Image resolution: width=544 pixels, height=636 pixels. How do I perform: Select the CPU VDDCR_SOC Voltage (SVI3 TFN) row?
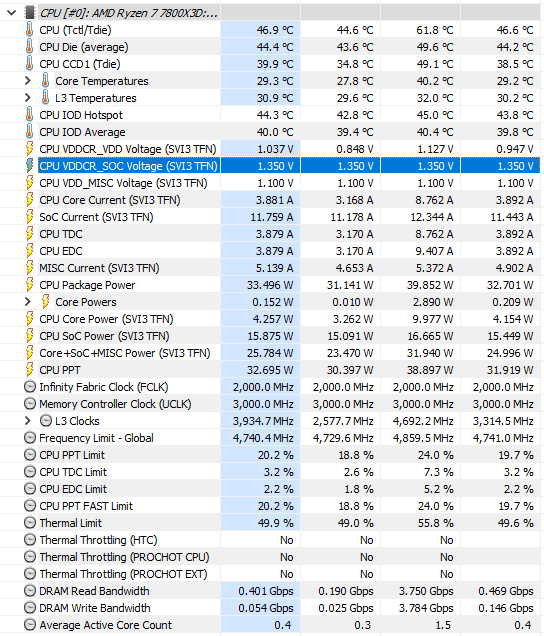click(272, 166)
